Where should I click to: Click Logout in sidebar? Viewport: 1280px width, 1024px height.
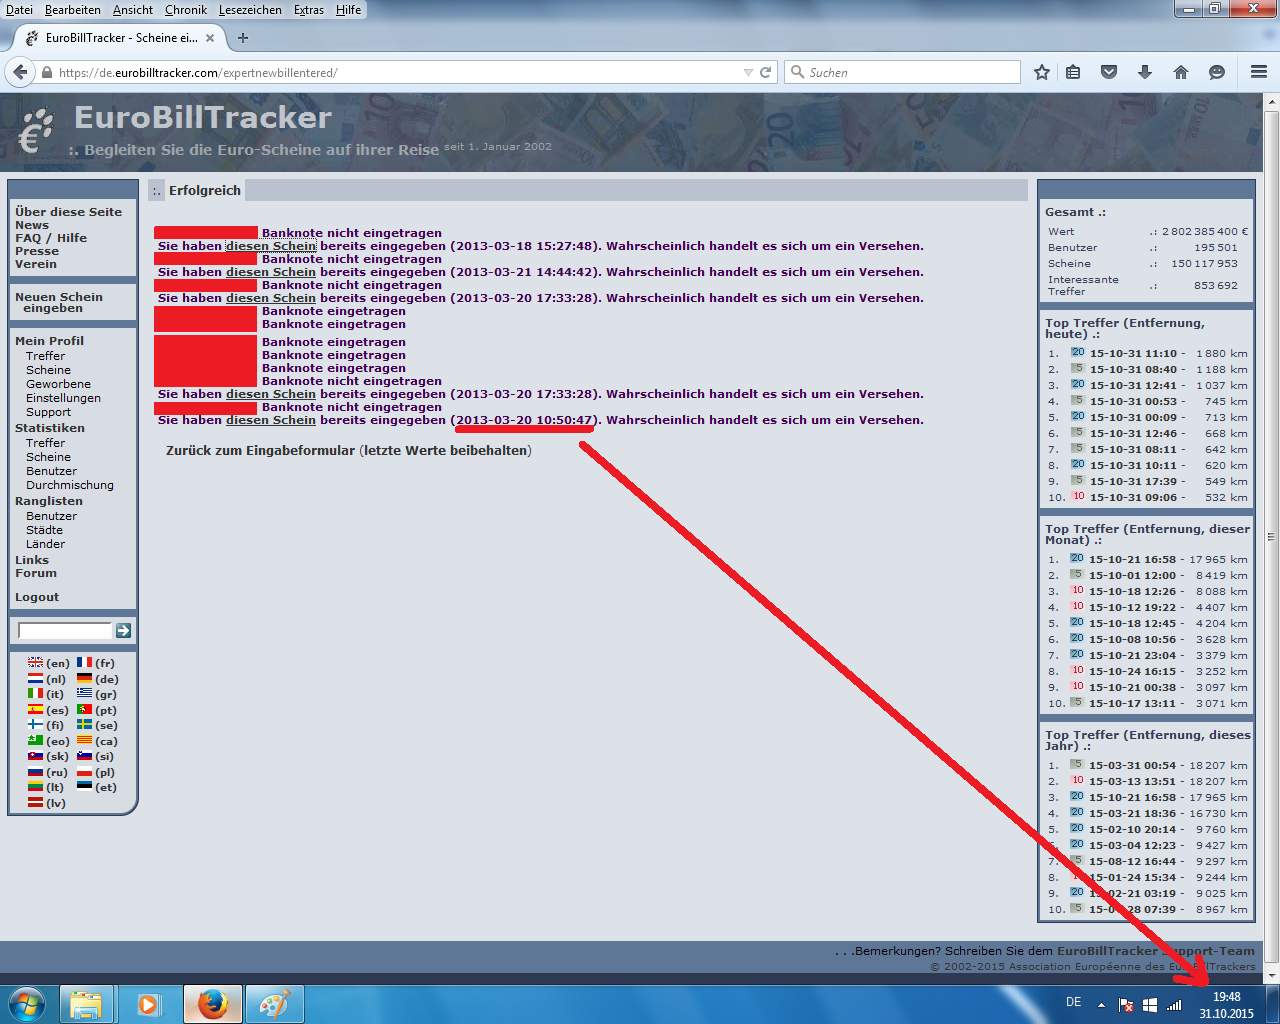click(x=37, y=597)
